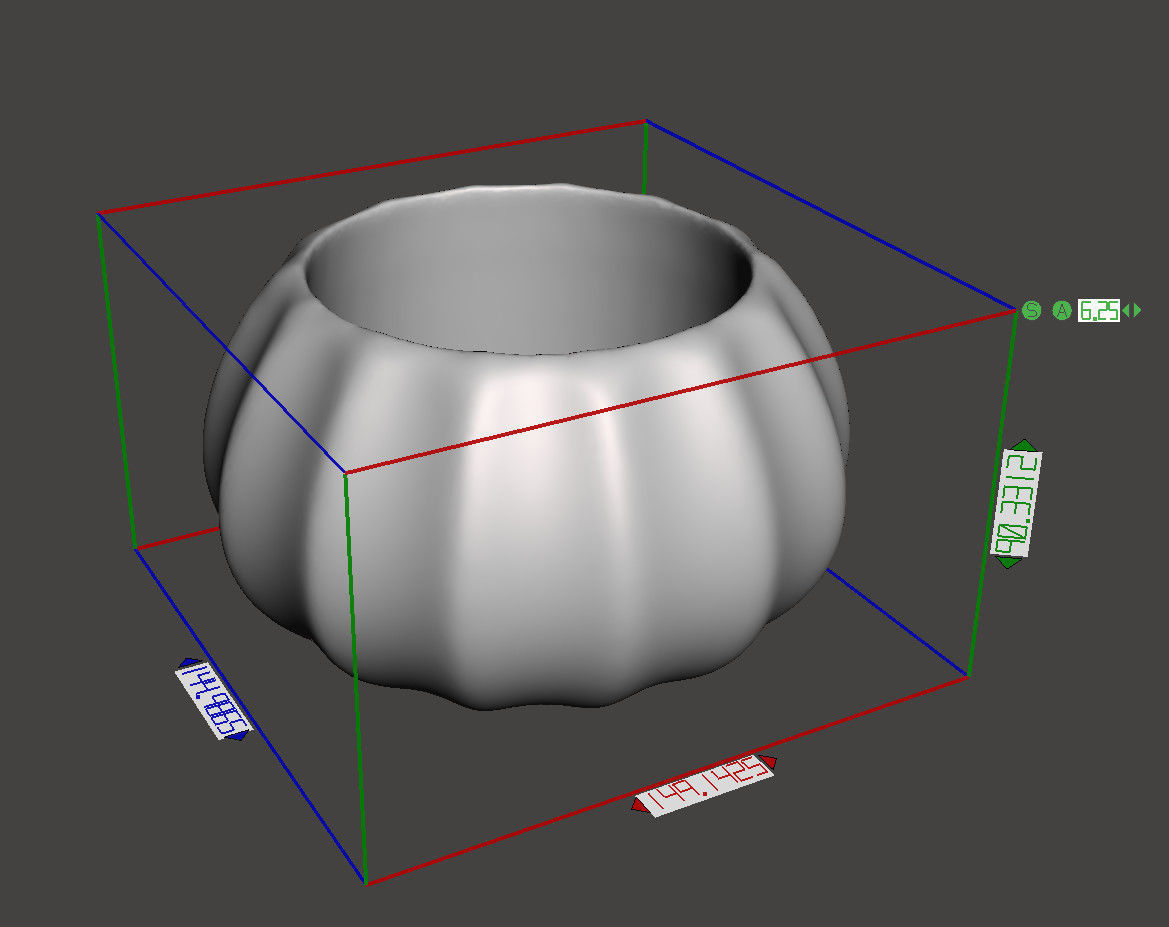The width and height of the screenshot is (1169, 927).
Task: Select the 6.25 value field
Action: (1098, 310)
